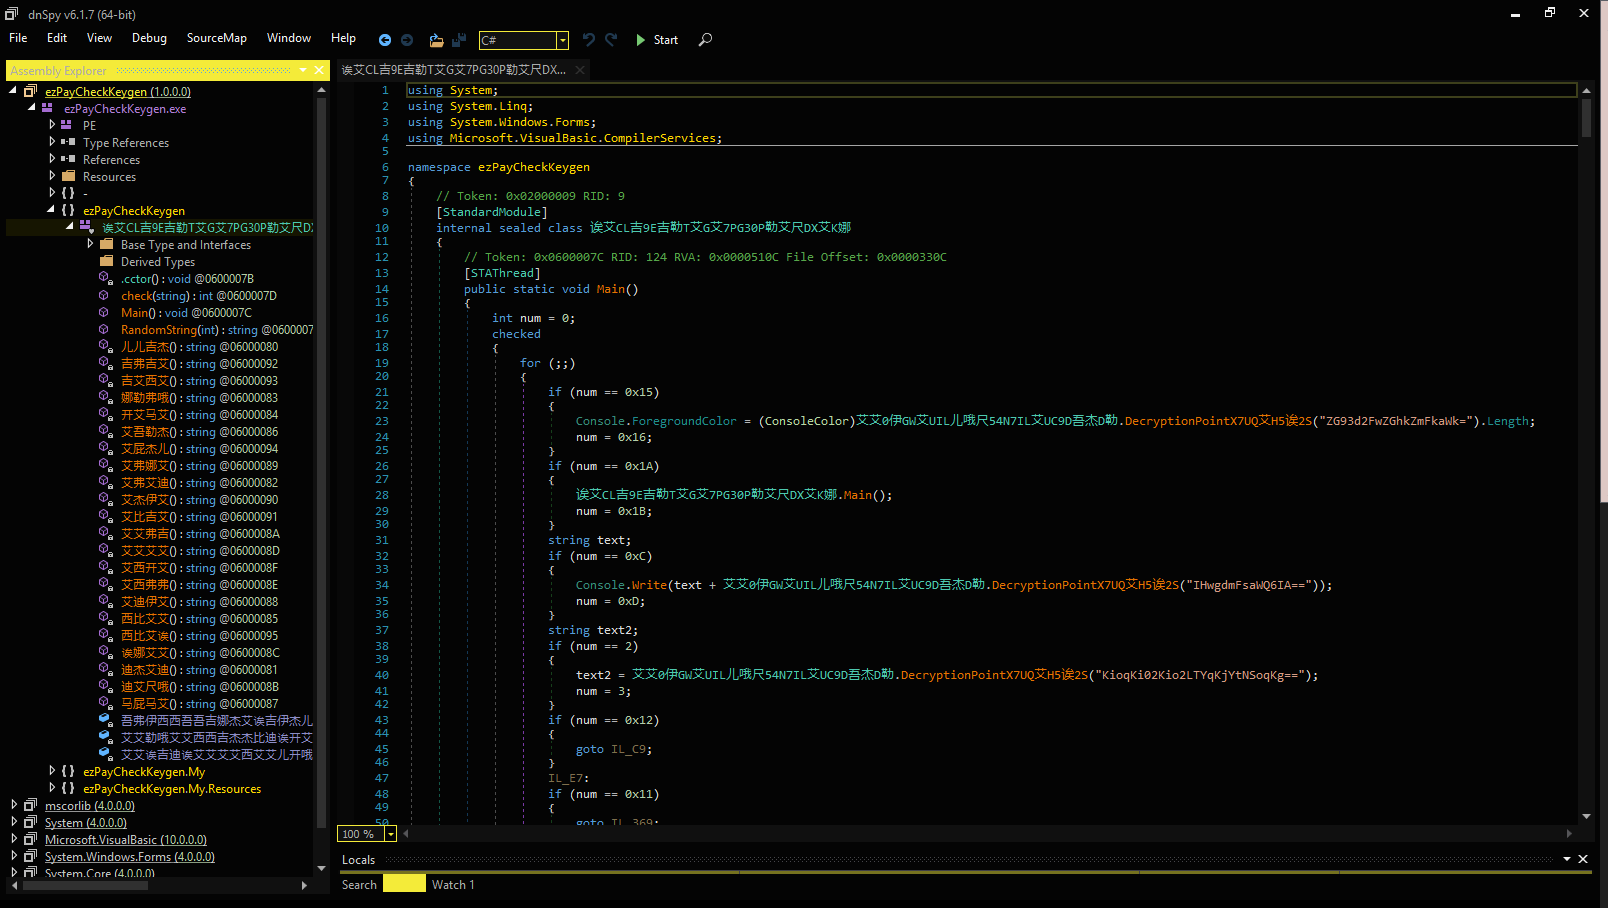The image size is (1608, 908).
Task: Open the SourceMap menu
Action: (216, 38)
